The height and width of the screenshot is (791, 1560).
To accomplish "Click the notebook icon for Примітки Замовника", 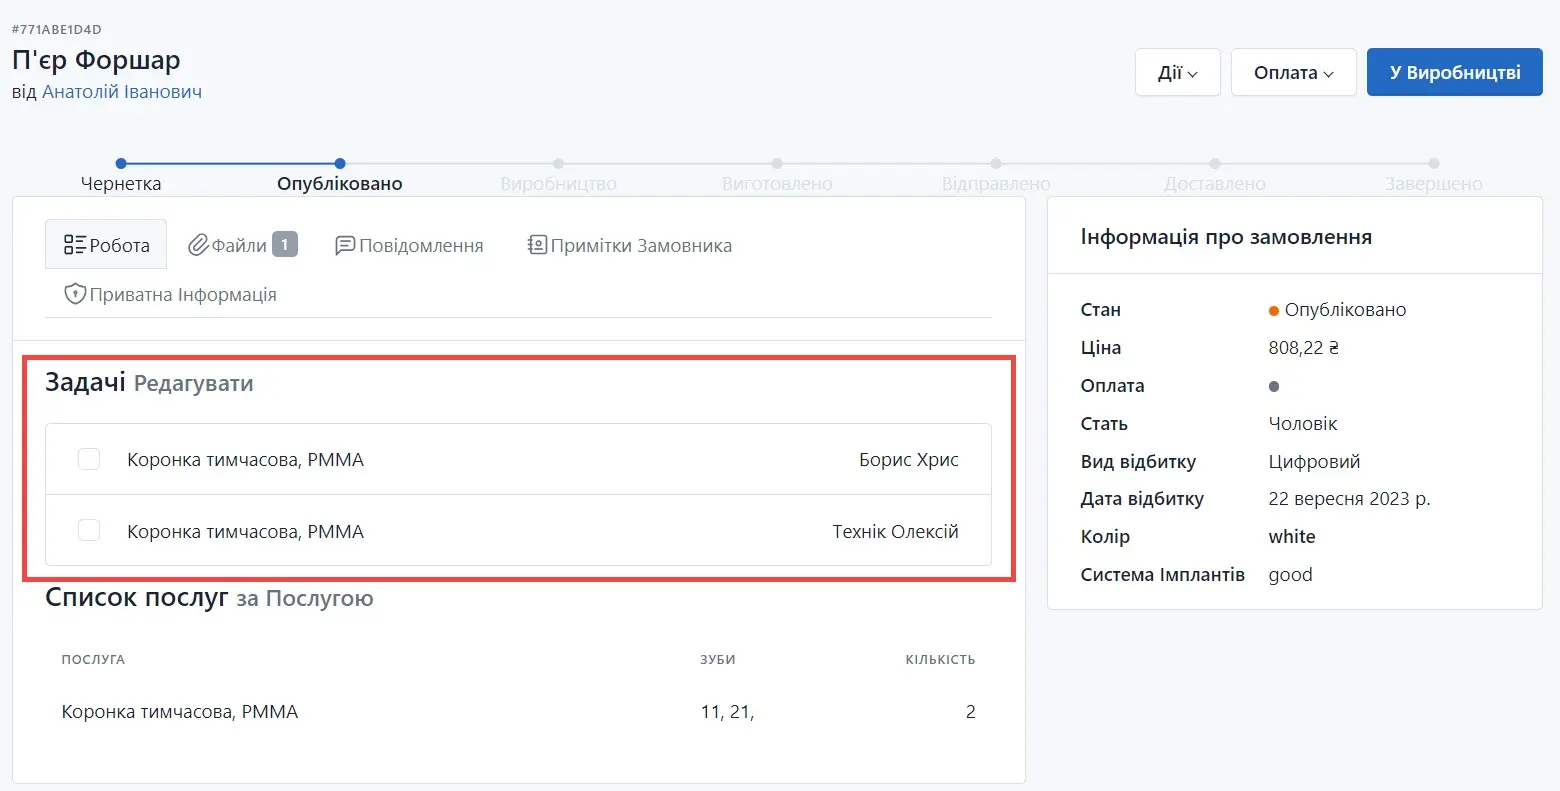I will 537,245.
